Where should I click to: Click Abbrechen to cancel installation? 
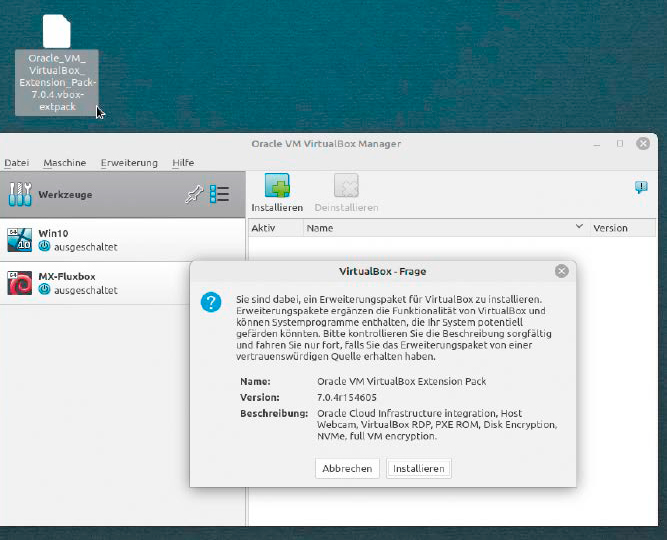[x=347, y=469]
